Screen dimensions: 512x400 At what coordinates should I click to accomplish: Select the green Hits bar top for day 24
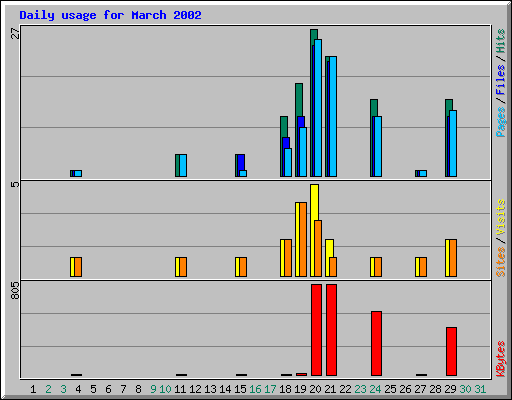point(374,107)
